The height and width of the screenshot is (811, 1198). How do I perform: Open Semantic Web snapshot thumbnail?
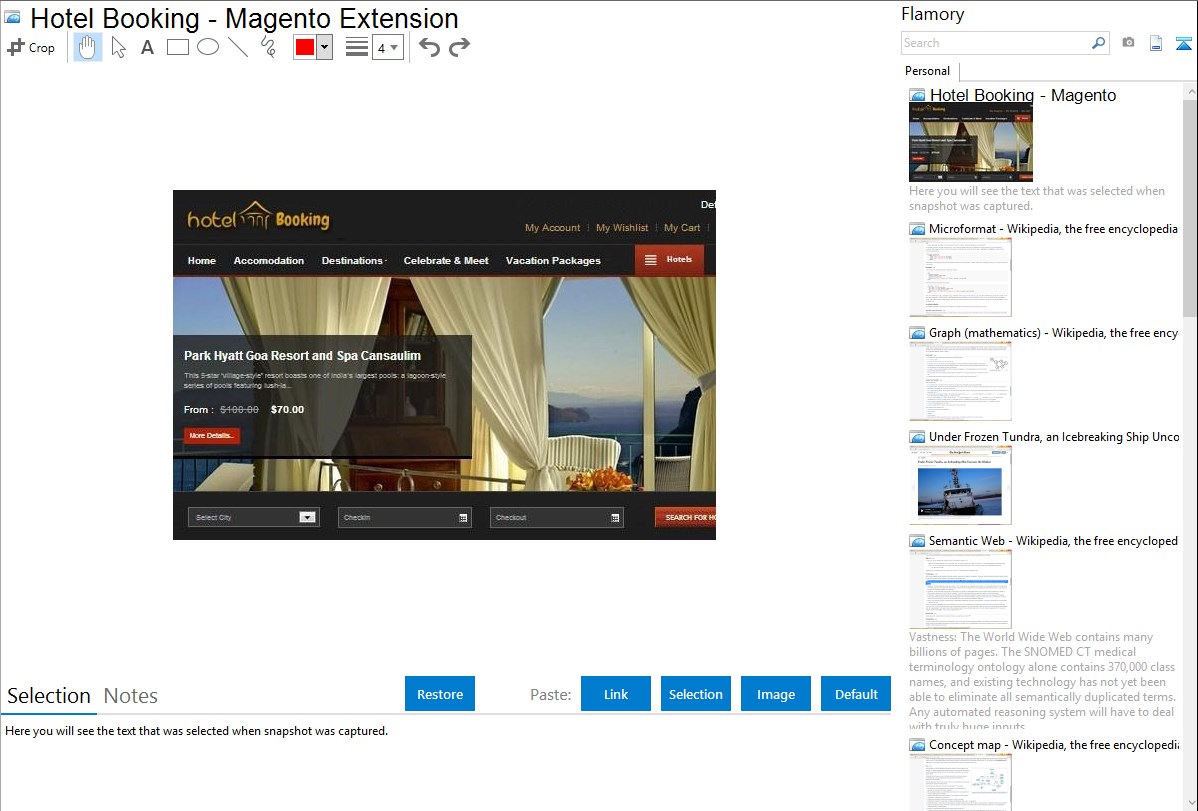960,589
